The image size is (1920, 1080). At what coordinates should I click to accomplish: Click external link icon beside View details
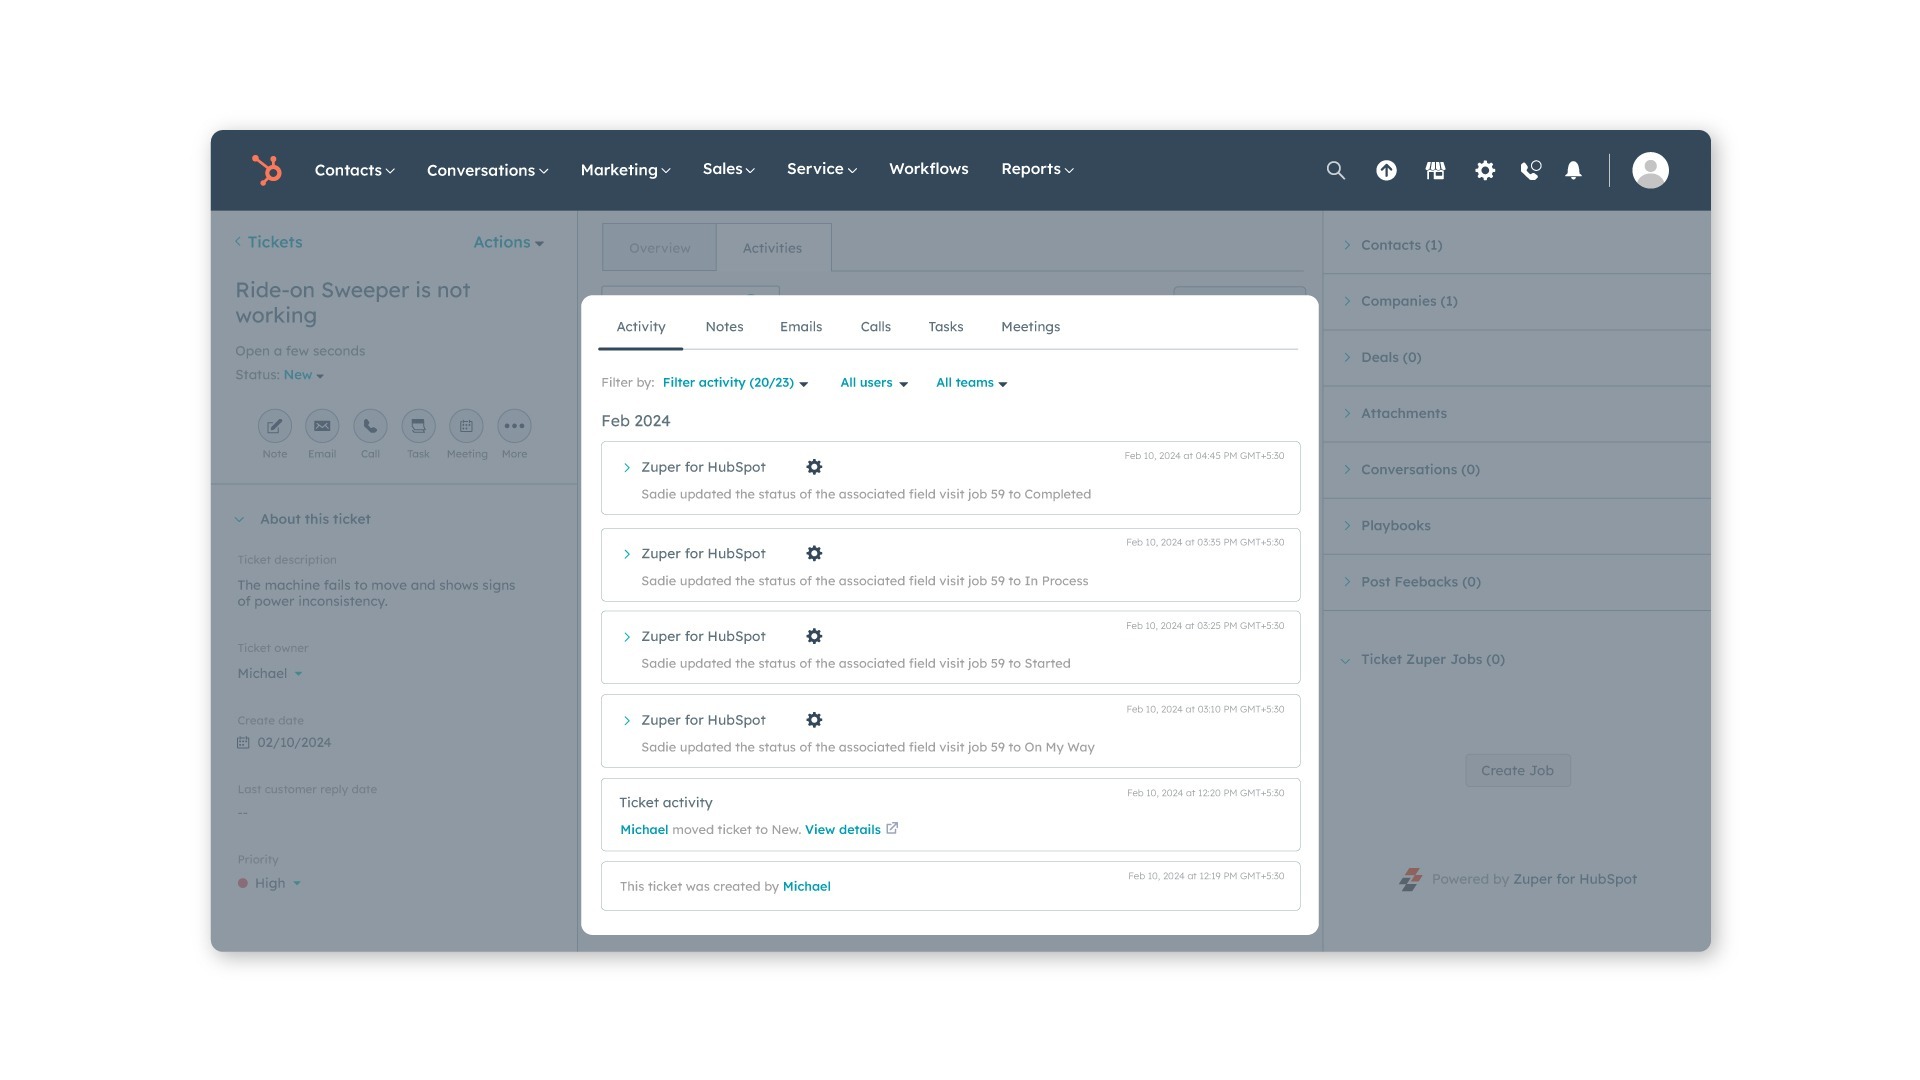(x=892, y=828)
